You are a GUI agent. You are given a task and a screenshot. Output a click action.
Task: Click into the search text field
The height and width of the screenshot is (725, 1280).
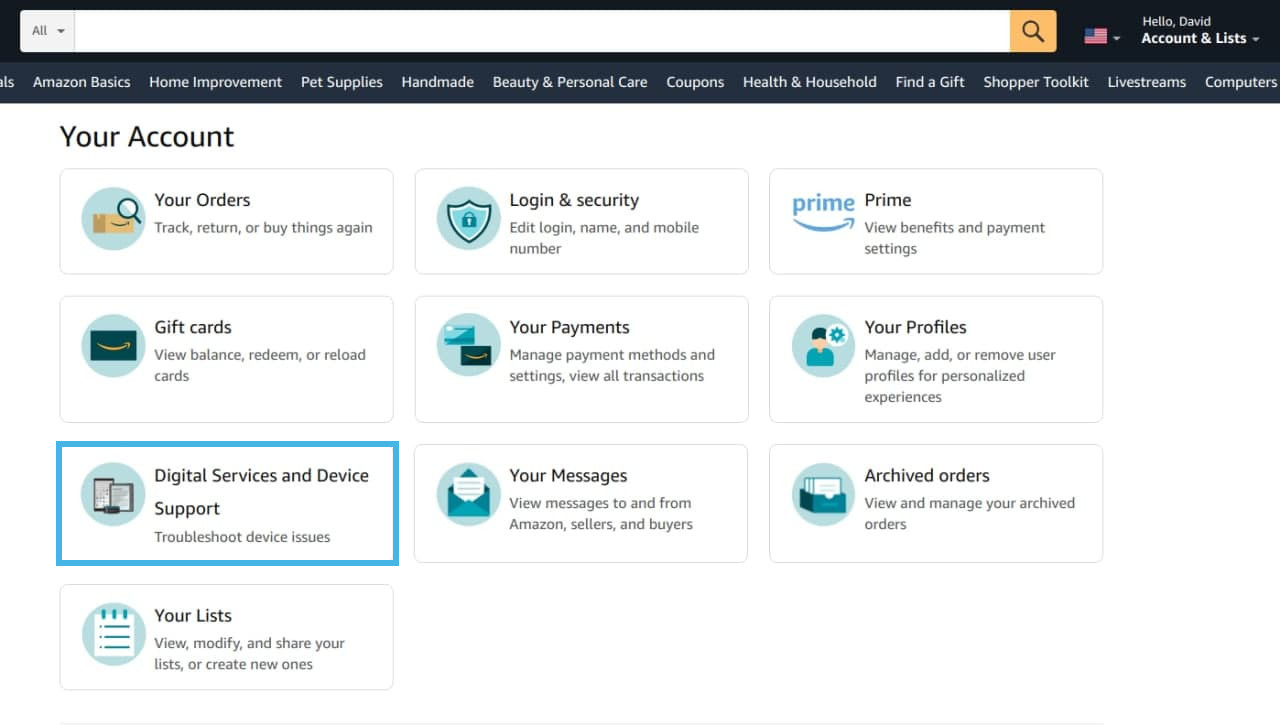(542, 31)
